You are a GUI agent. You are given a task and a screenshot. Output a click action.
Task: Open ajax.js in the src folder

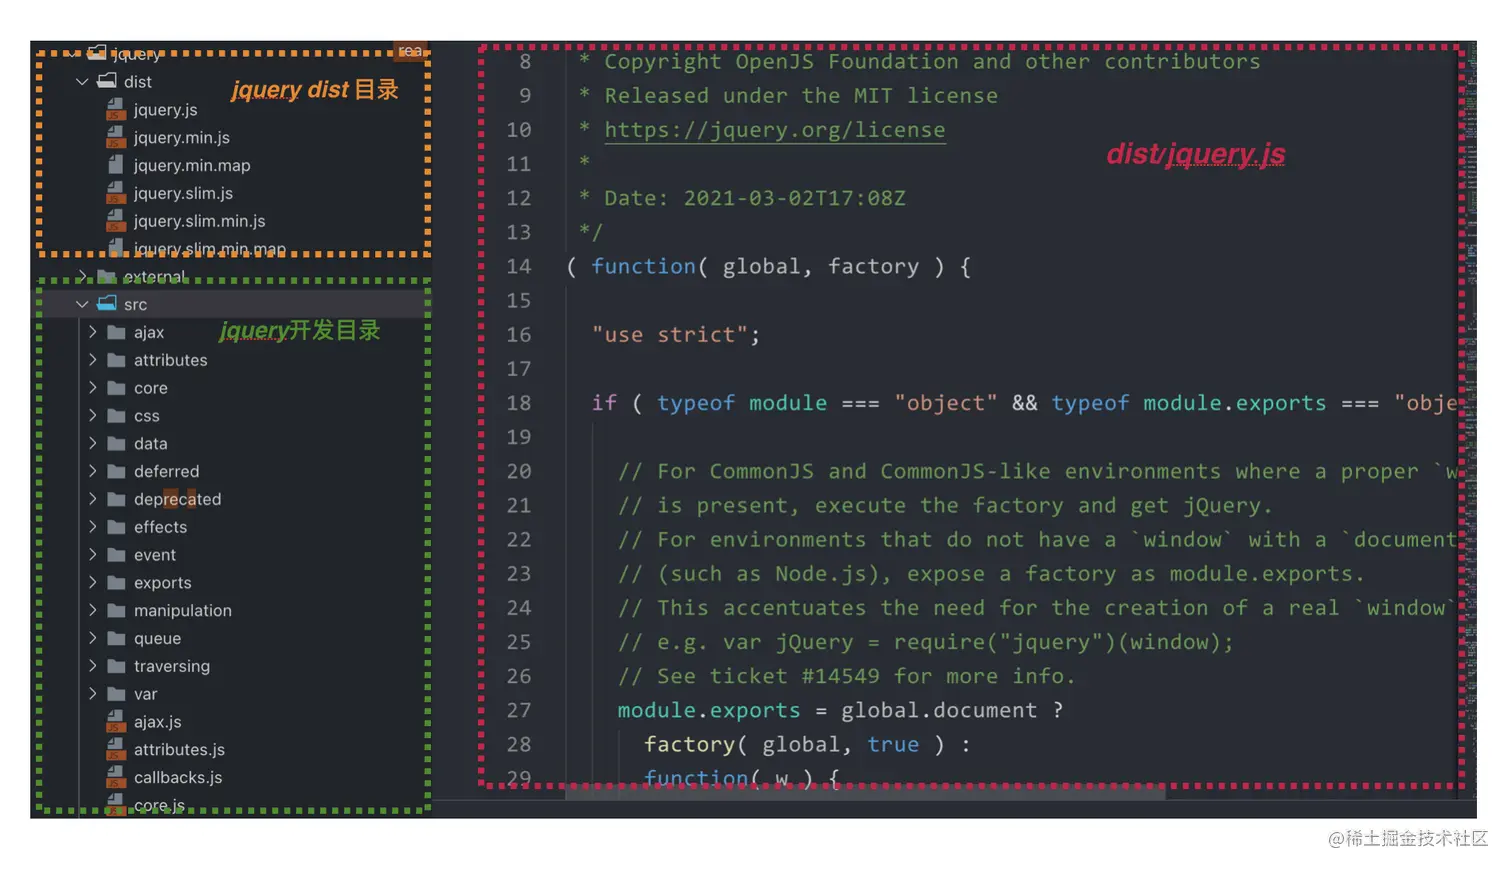pos(158,722)
